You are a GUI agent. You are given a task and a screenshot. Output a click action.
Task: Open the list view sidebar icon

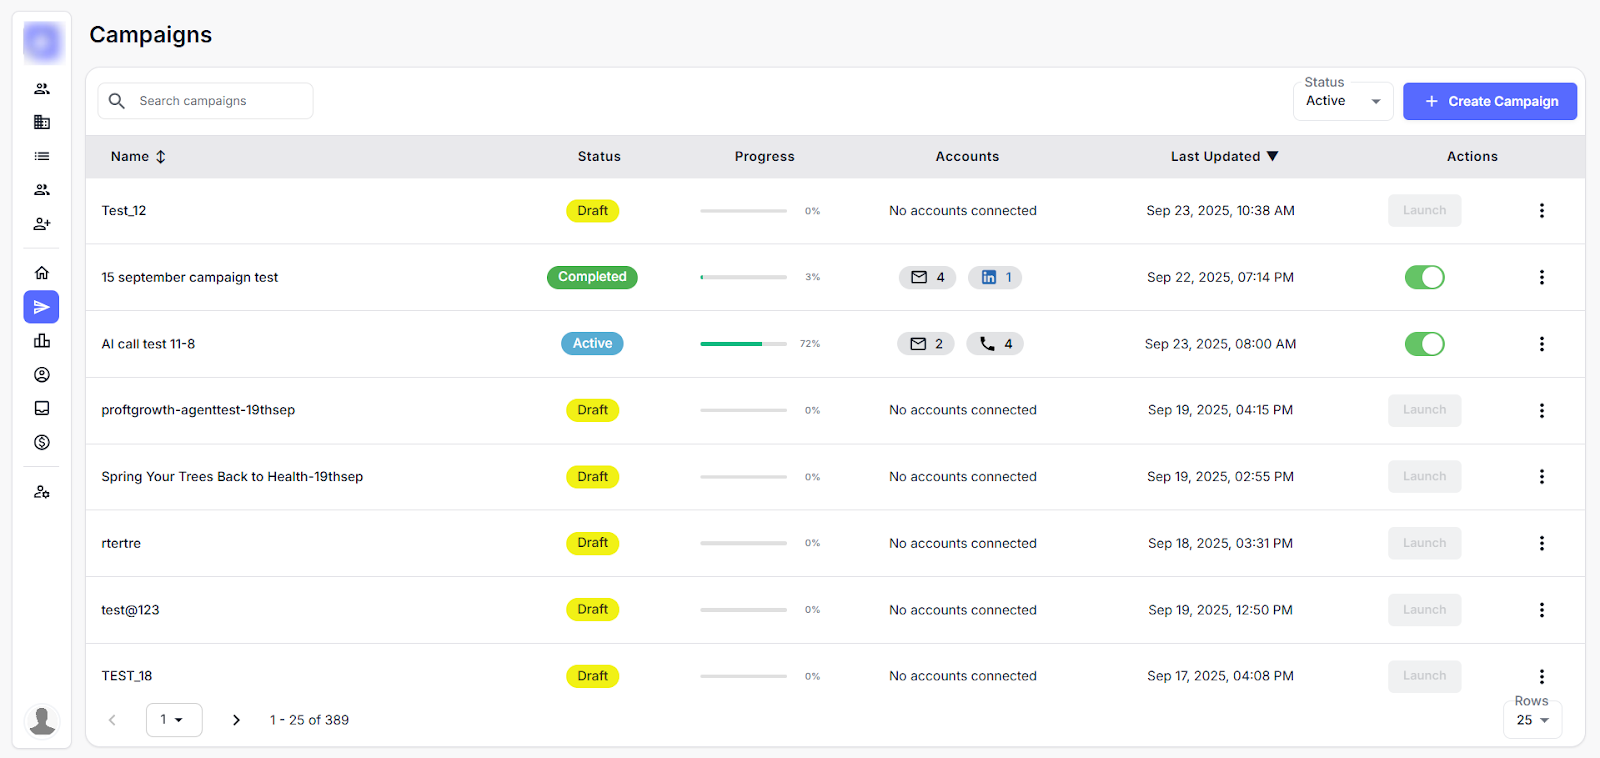(x=42, y=156)
